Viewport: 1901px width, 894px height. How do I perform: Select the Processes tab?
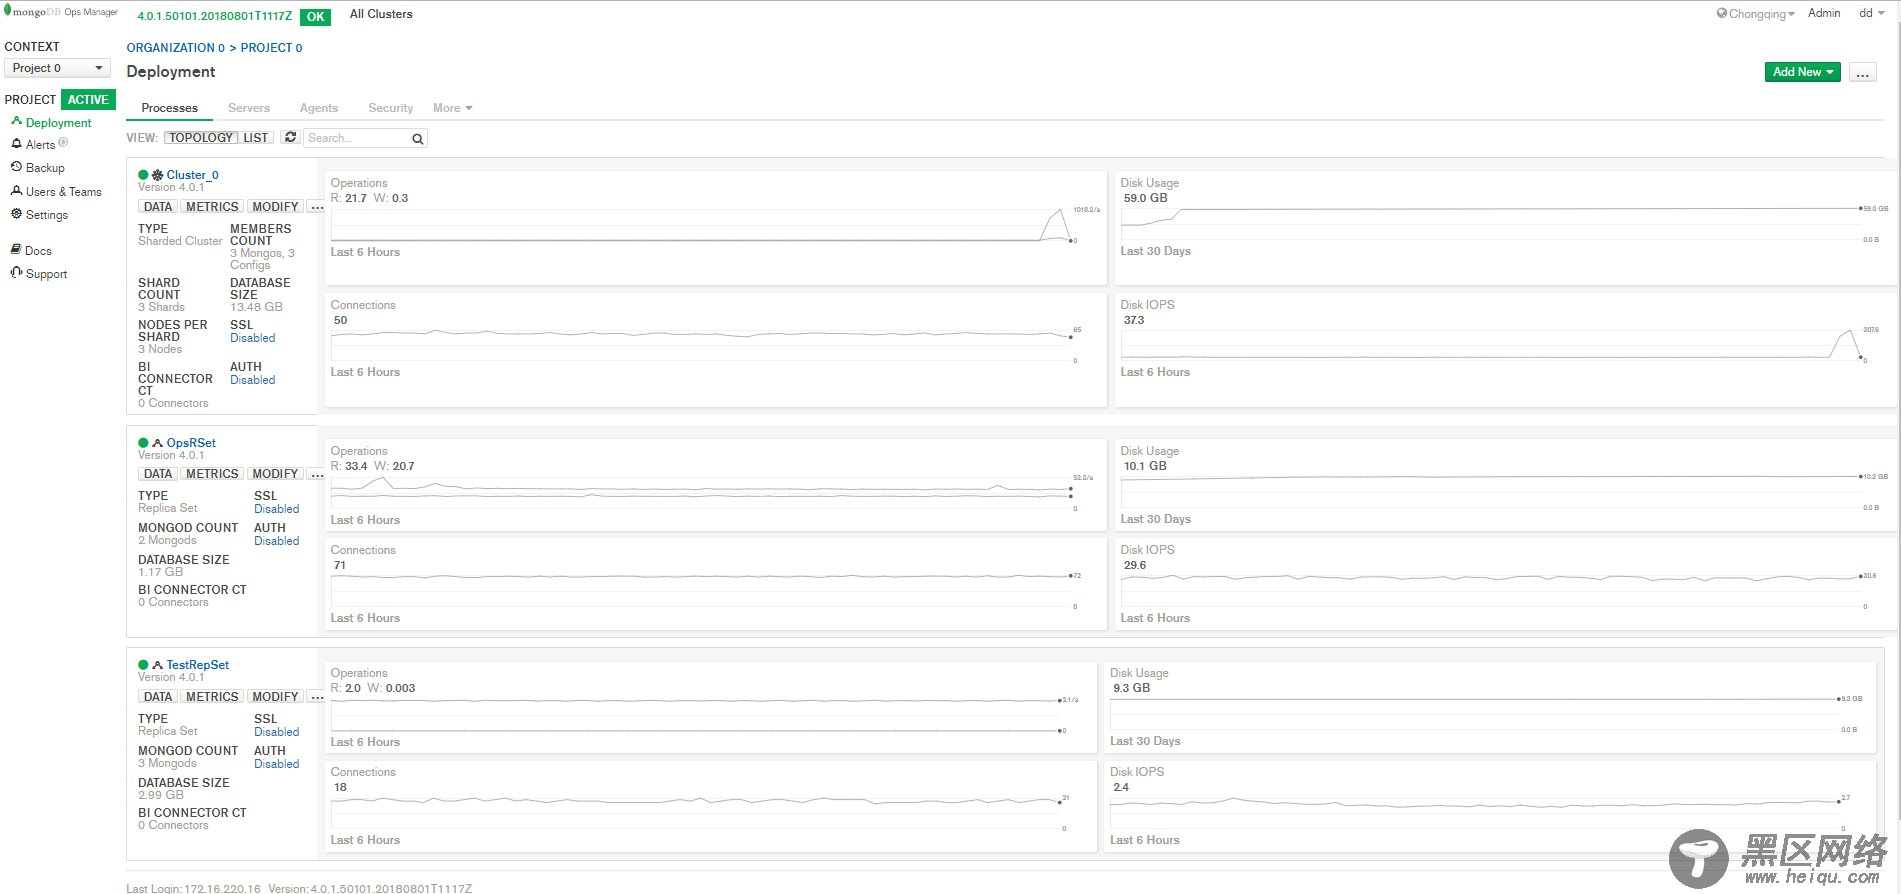coord(169,108)
